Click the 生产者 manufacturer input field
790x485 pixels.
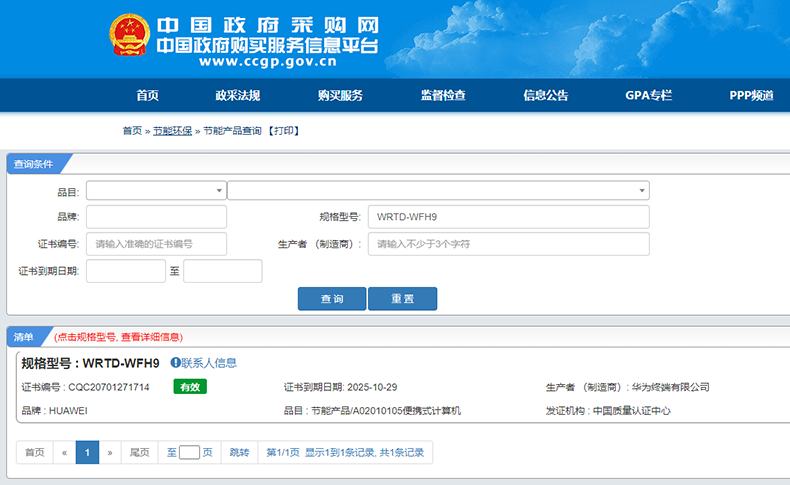tap(508, 244)
